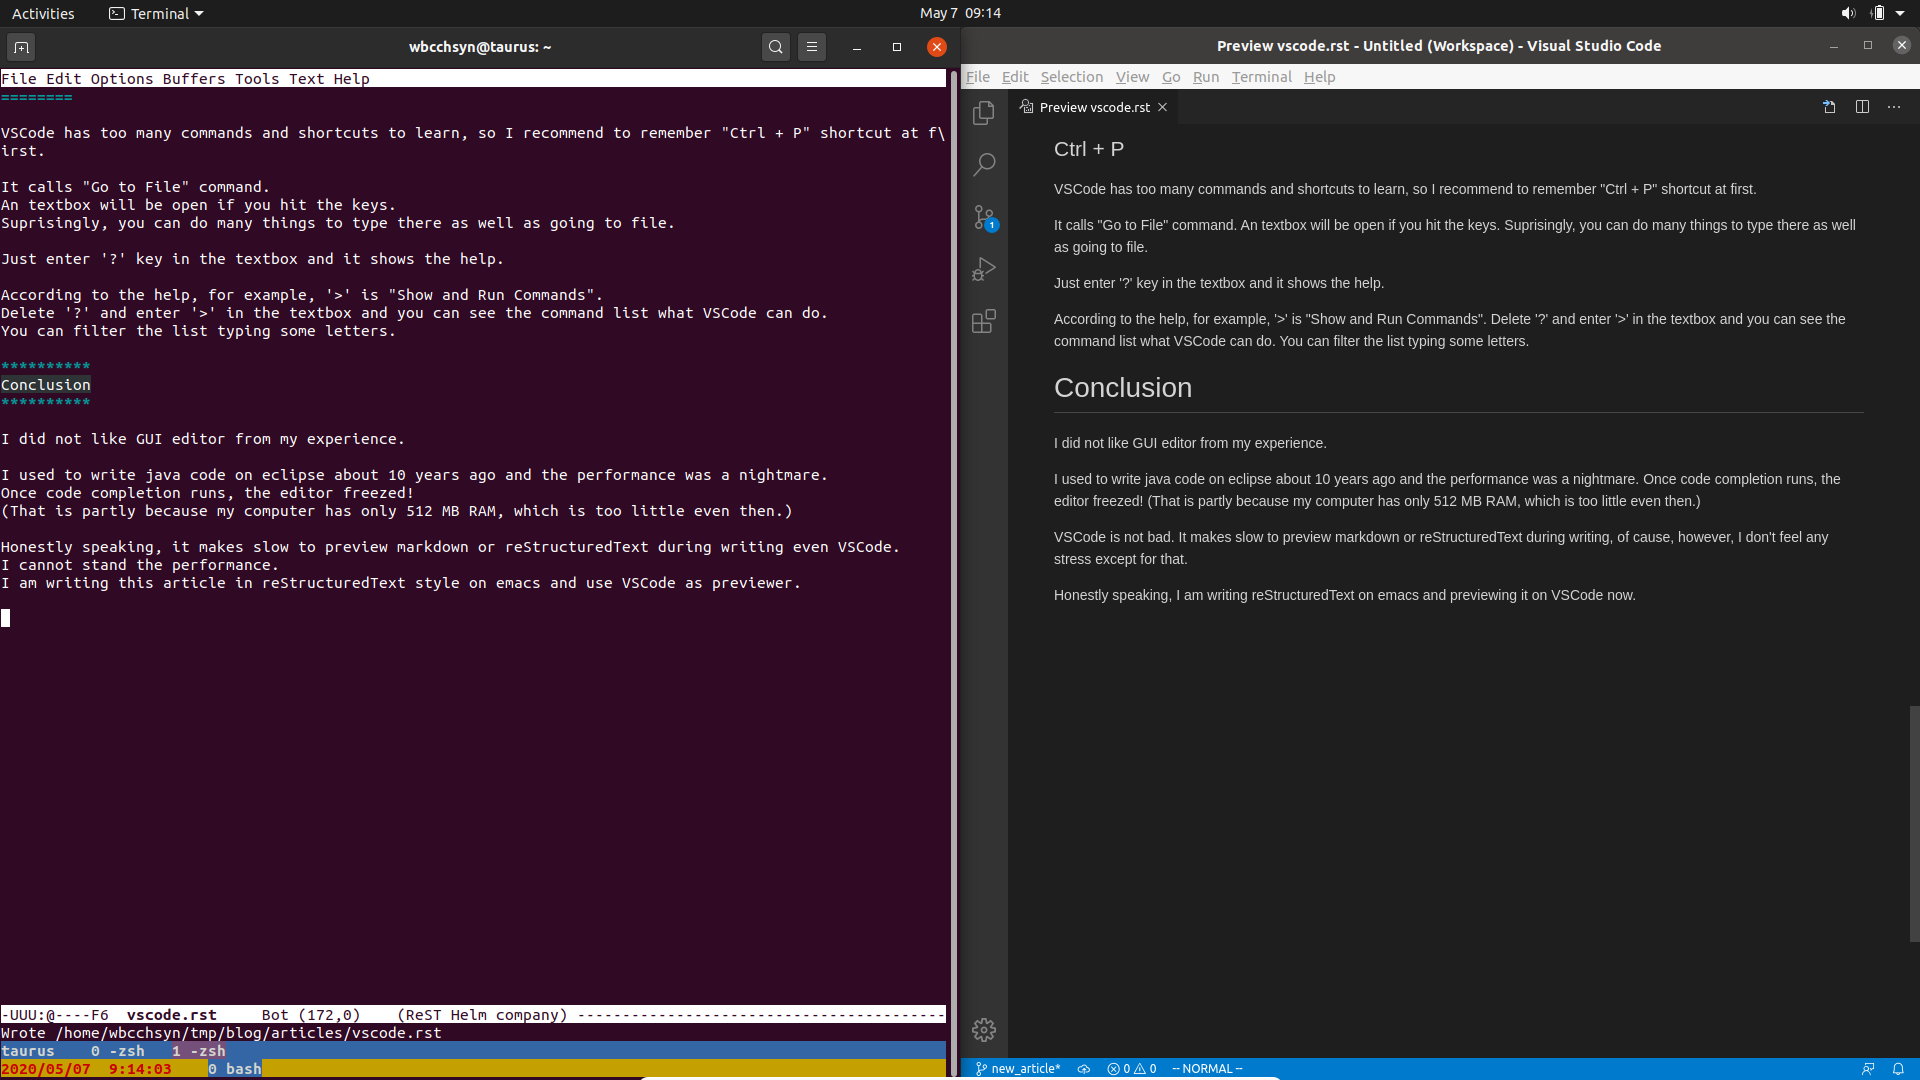The width and height of the screenshot is (1920, 1080).
Task: Split the preview editor to the right
Action: (x=1862, y=107)
